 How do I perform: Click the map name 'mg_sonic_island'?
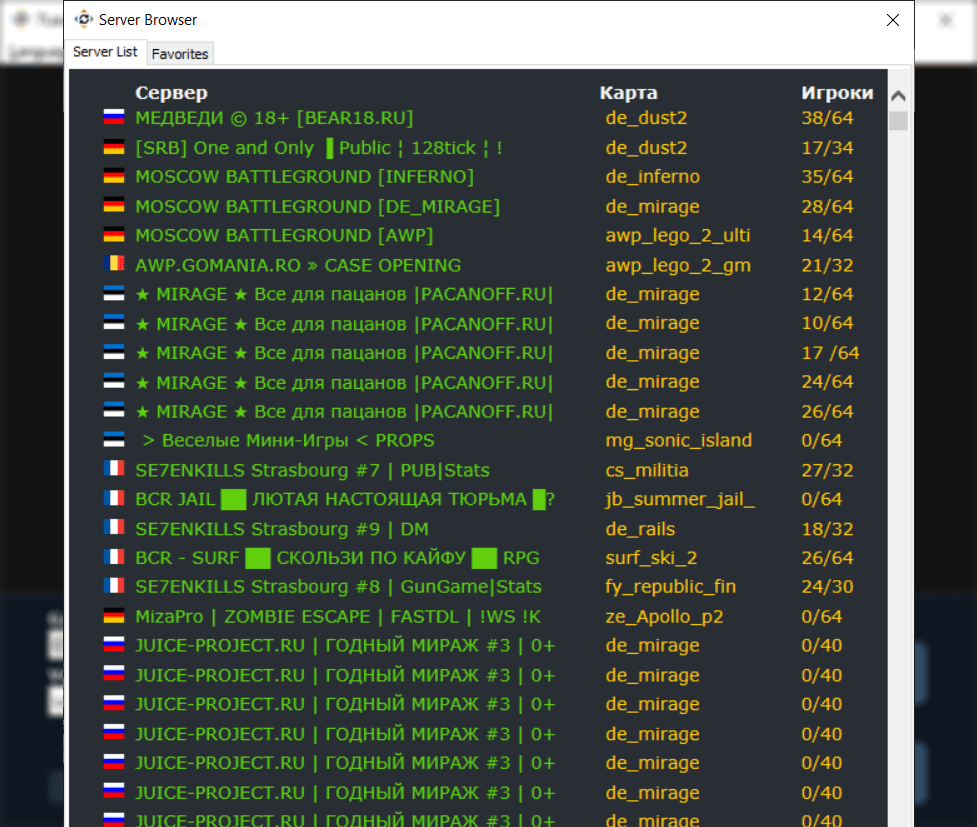pos(679,441)
